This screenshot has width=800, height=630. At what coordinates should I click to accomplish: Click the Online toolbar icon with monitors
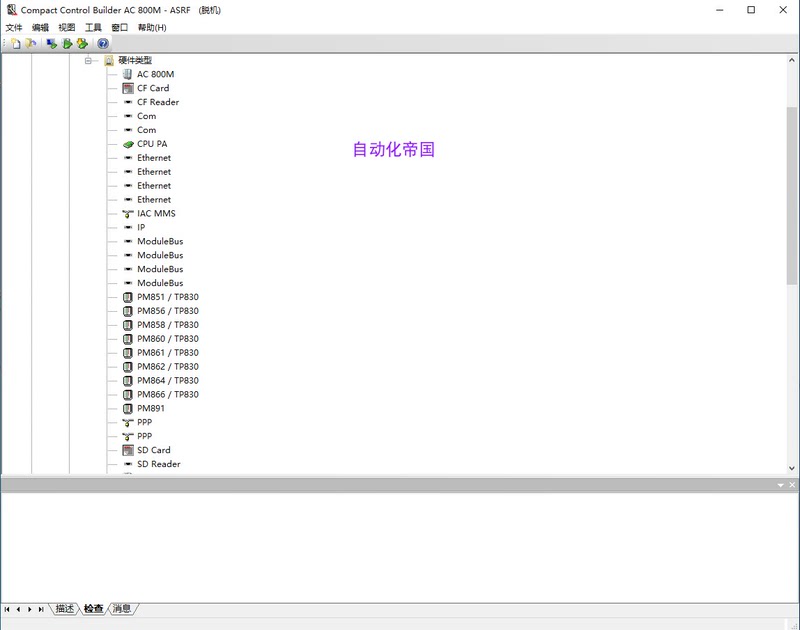(x=52, y=44)
